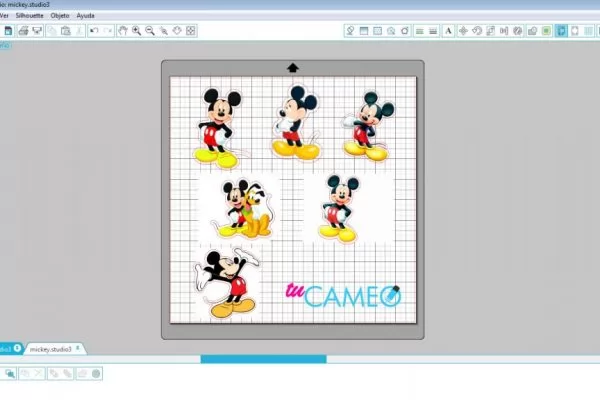
Task: Select the Pan hand tool
Action: 122,31
